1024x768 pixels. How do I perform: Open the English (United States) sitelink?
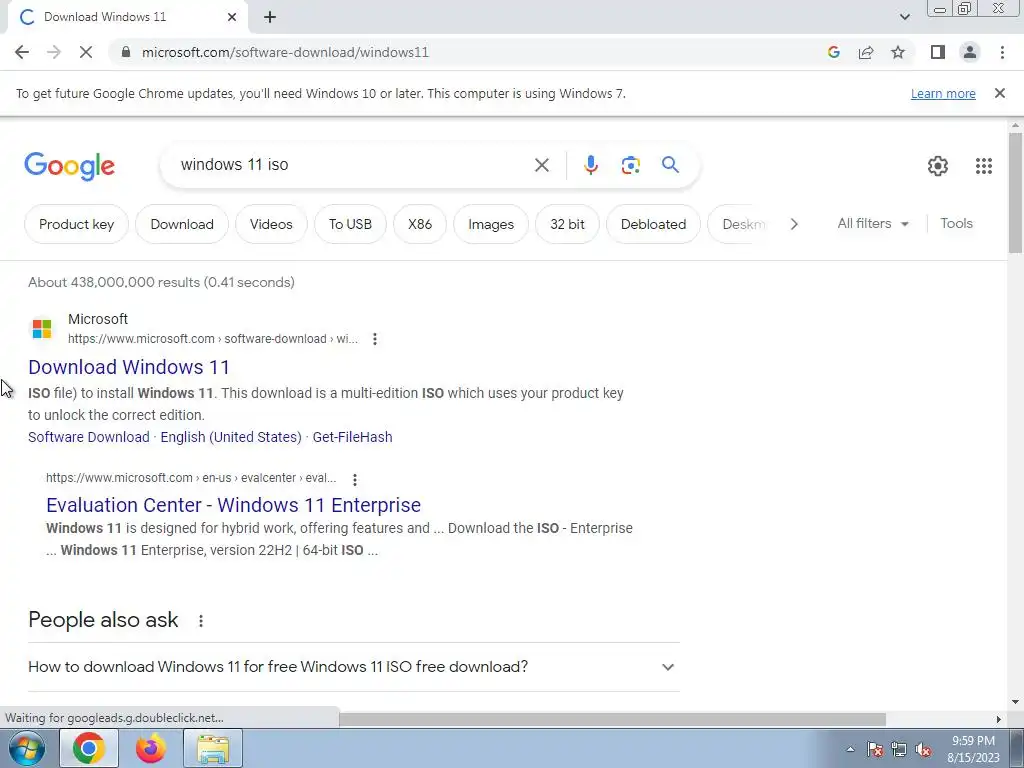tap(231, 437)
